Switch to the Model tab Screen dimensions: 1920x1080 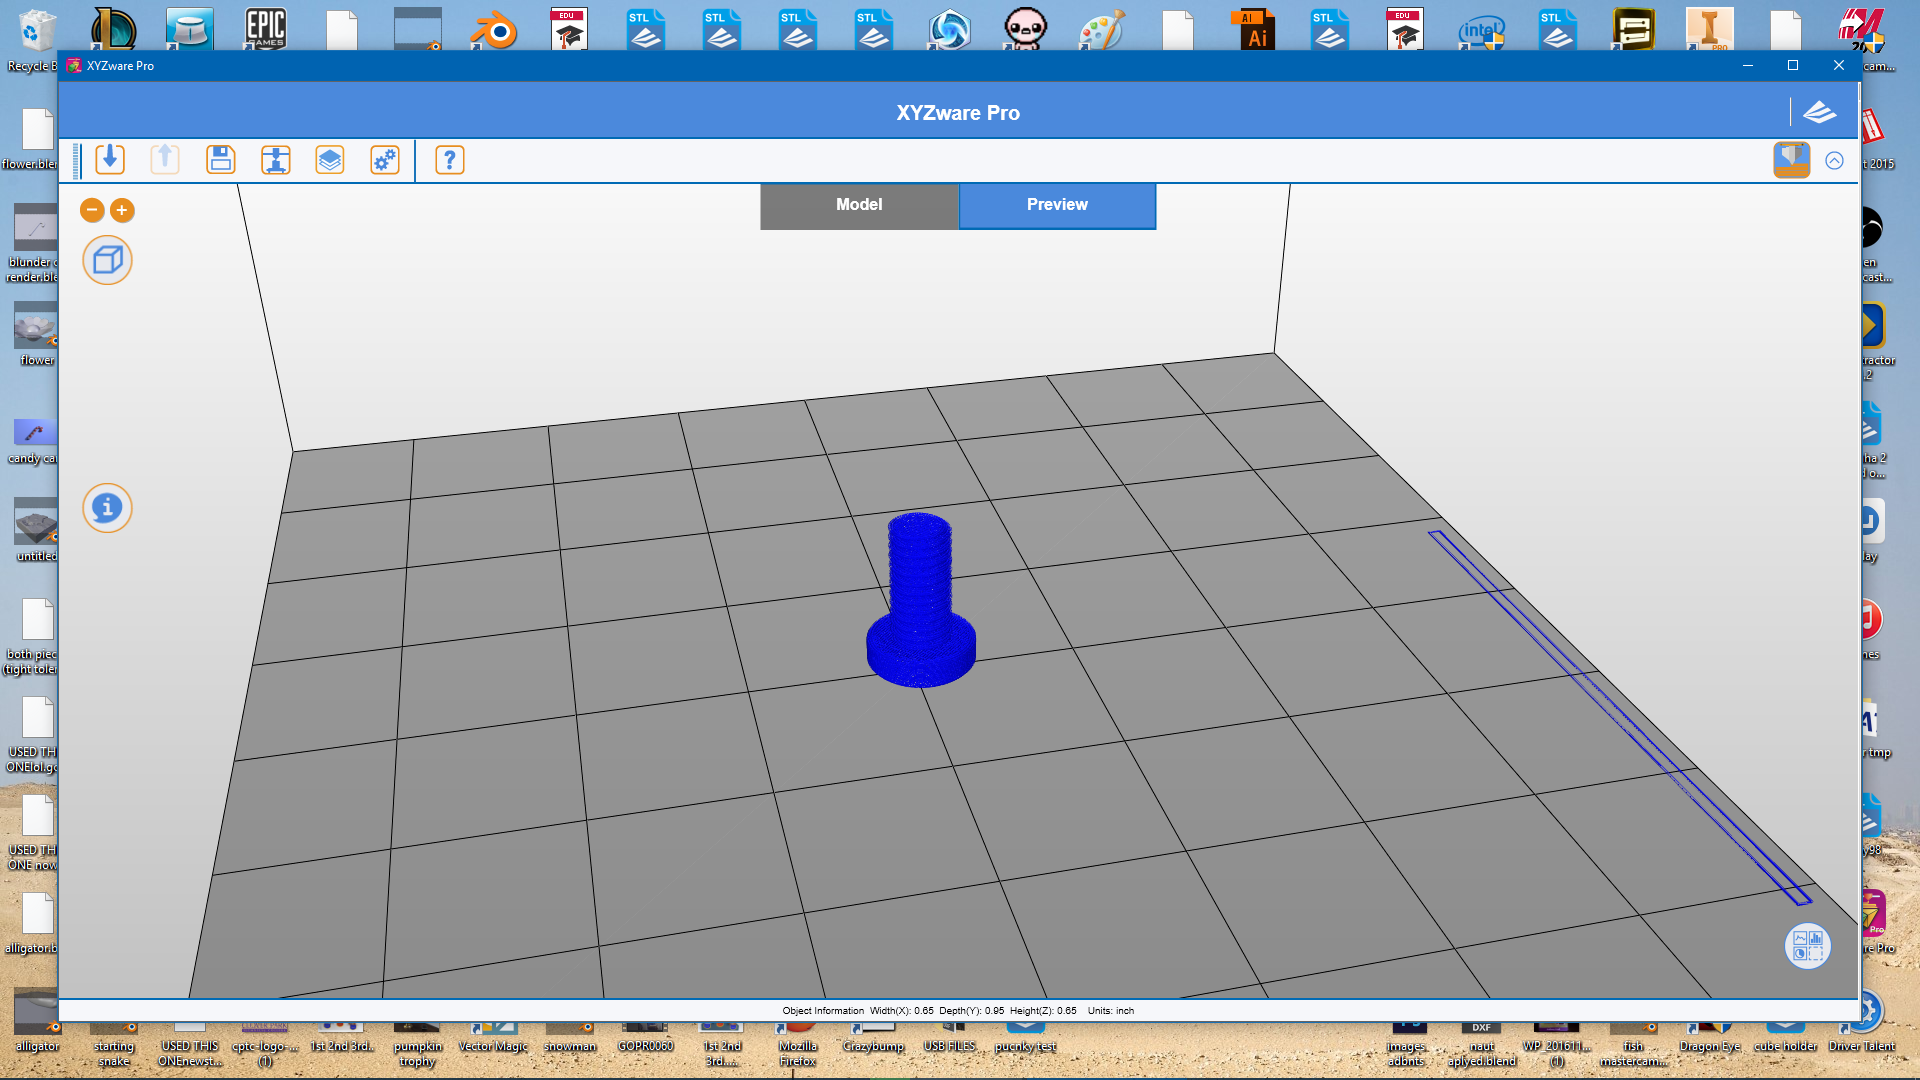(x=859, y=205)
